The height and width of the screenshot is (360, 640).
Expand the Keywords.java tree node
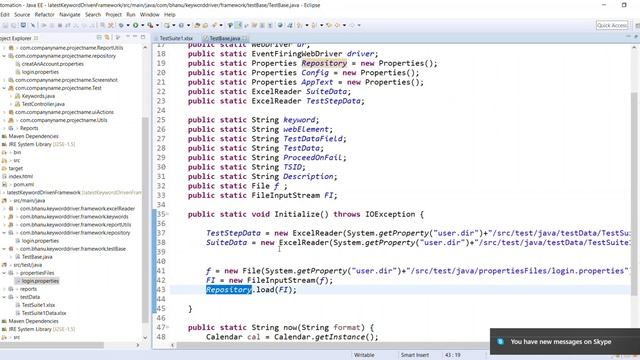pyautogui.click(x=11, y=96)
